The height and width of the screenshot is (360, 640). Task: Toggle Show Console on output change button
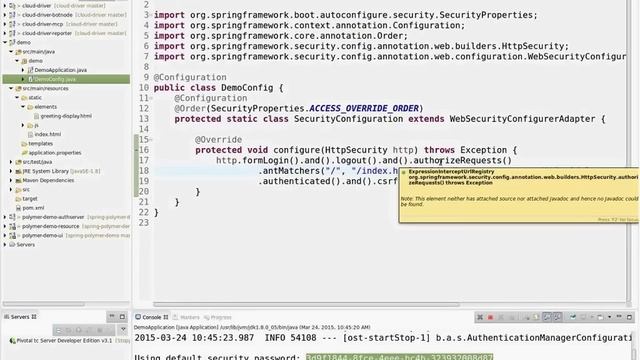pos(547,317)
